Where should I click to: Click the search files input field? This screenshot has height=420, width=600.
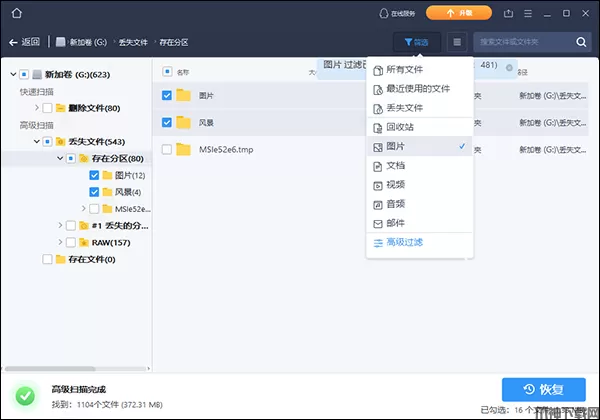coord(522,42)
